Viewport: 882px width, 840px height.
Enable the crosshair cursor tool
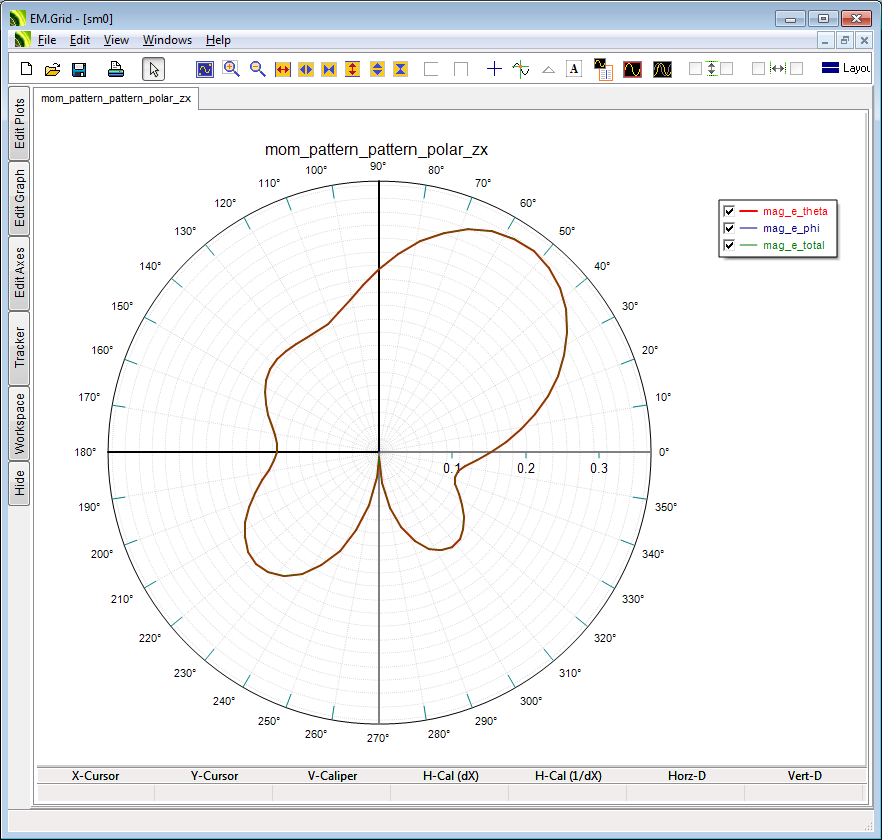494,69
